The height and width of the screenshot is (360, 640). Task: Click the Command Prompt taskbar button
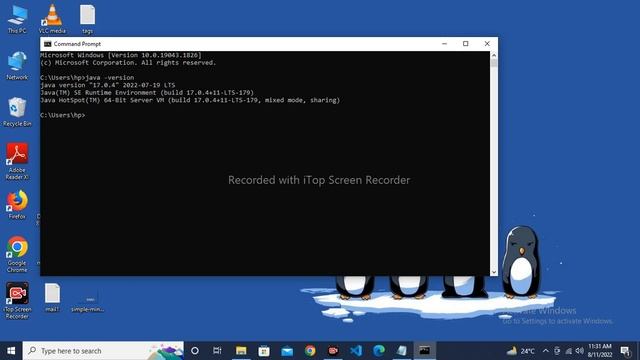pyautogui.click(x=424, y=351)
